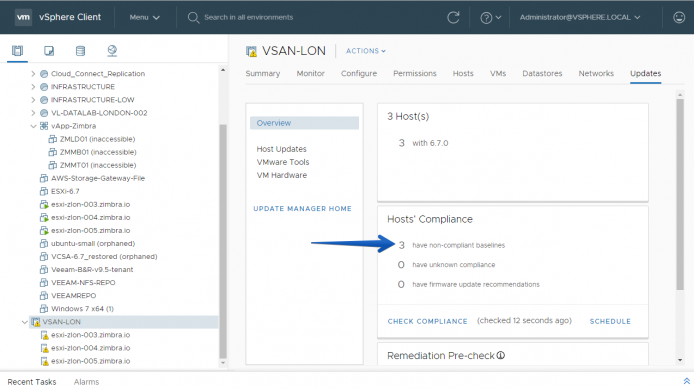Open the help question mark menu
This screenshot has height=389, width=694.
(490, 18)
